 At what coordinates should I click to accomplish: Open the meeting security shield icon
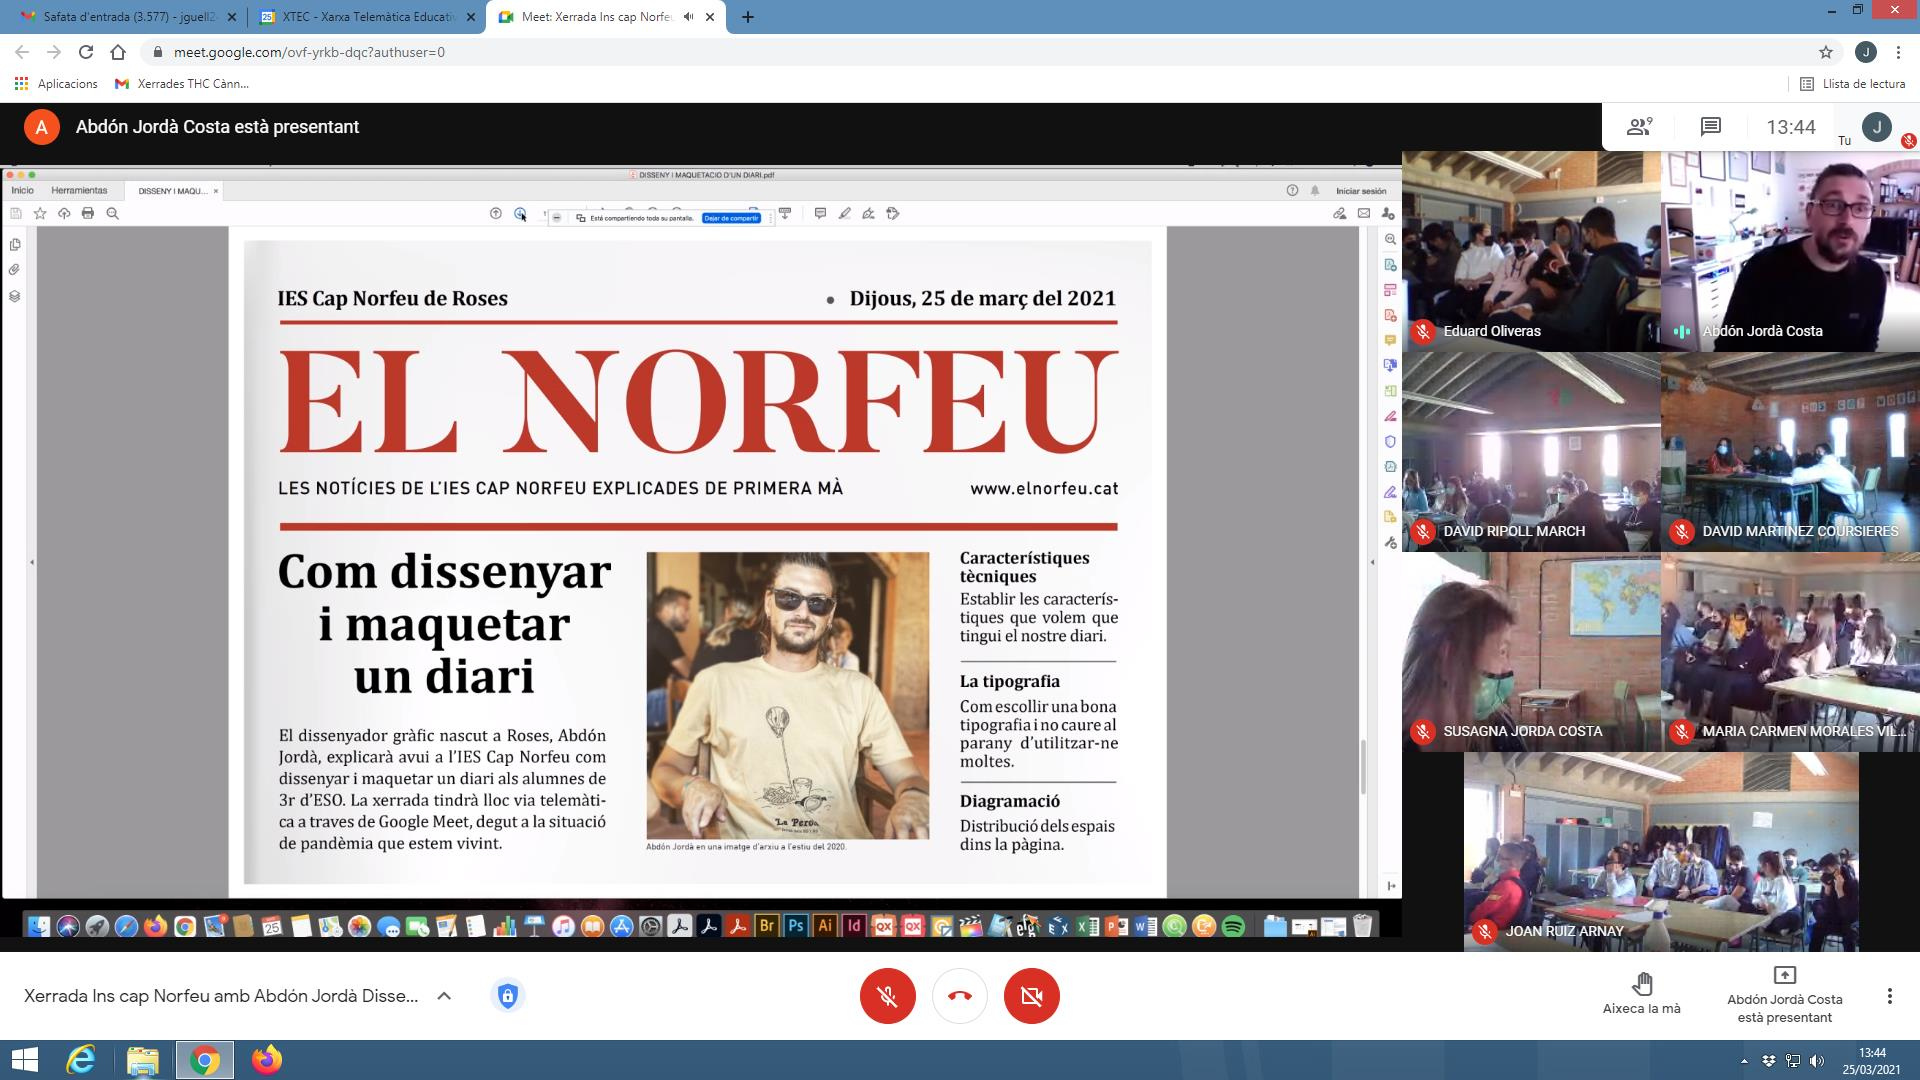tap(508, 996)
